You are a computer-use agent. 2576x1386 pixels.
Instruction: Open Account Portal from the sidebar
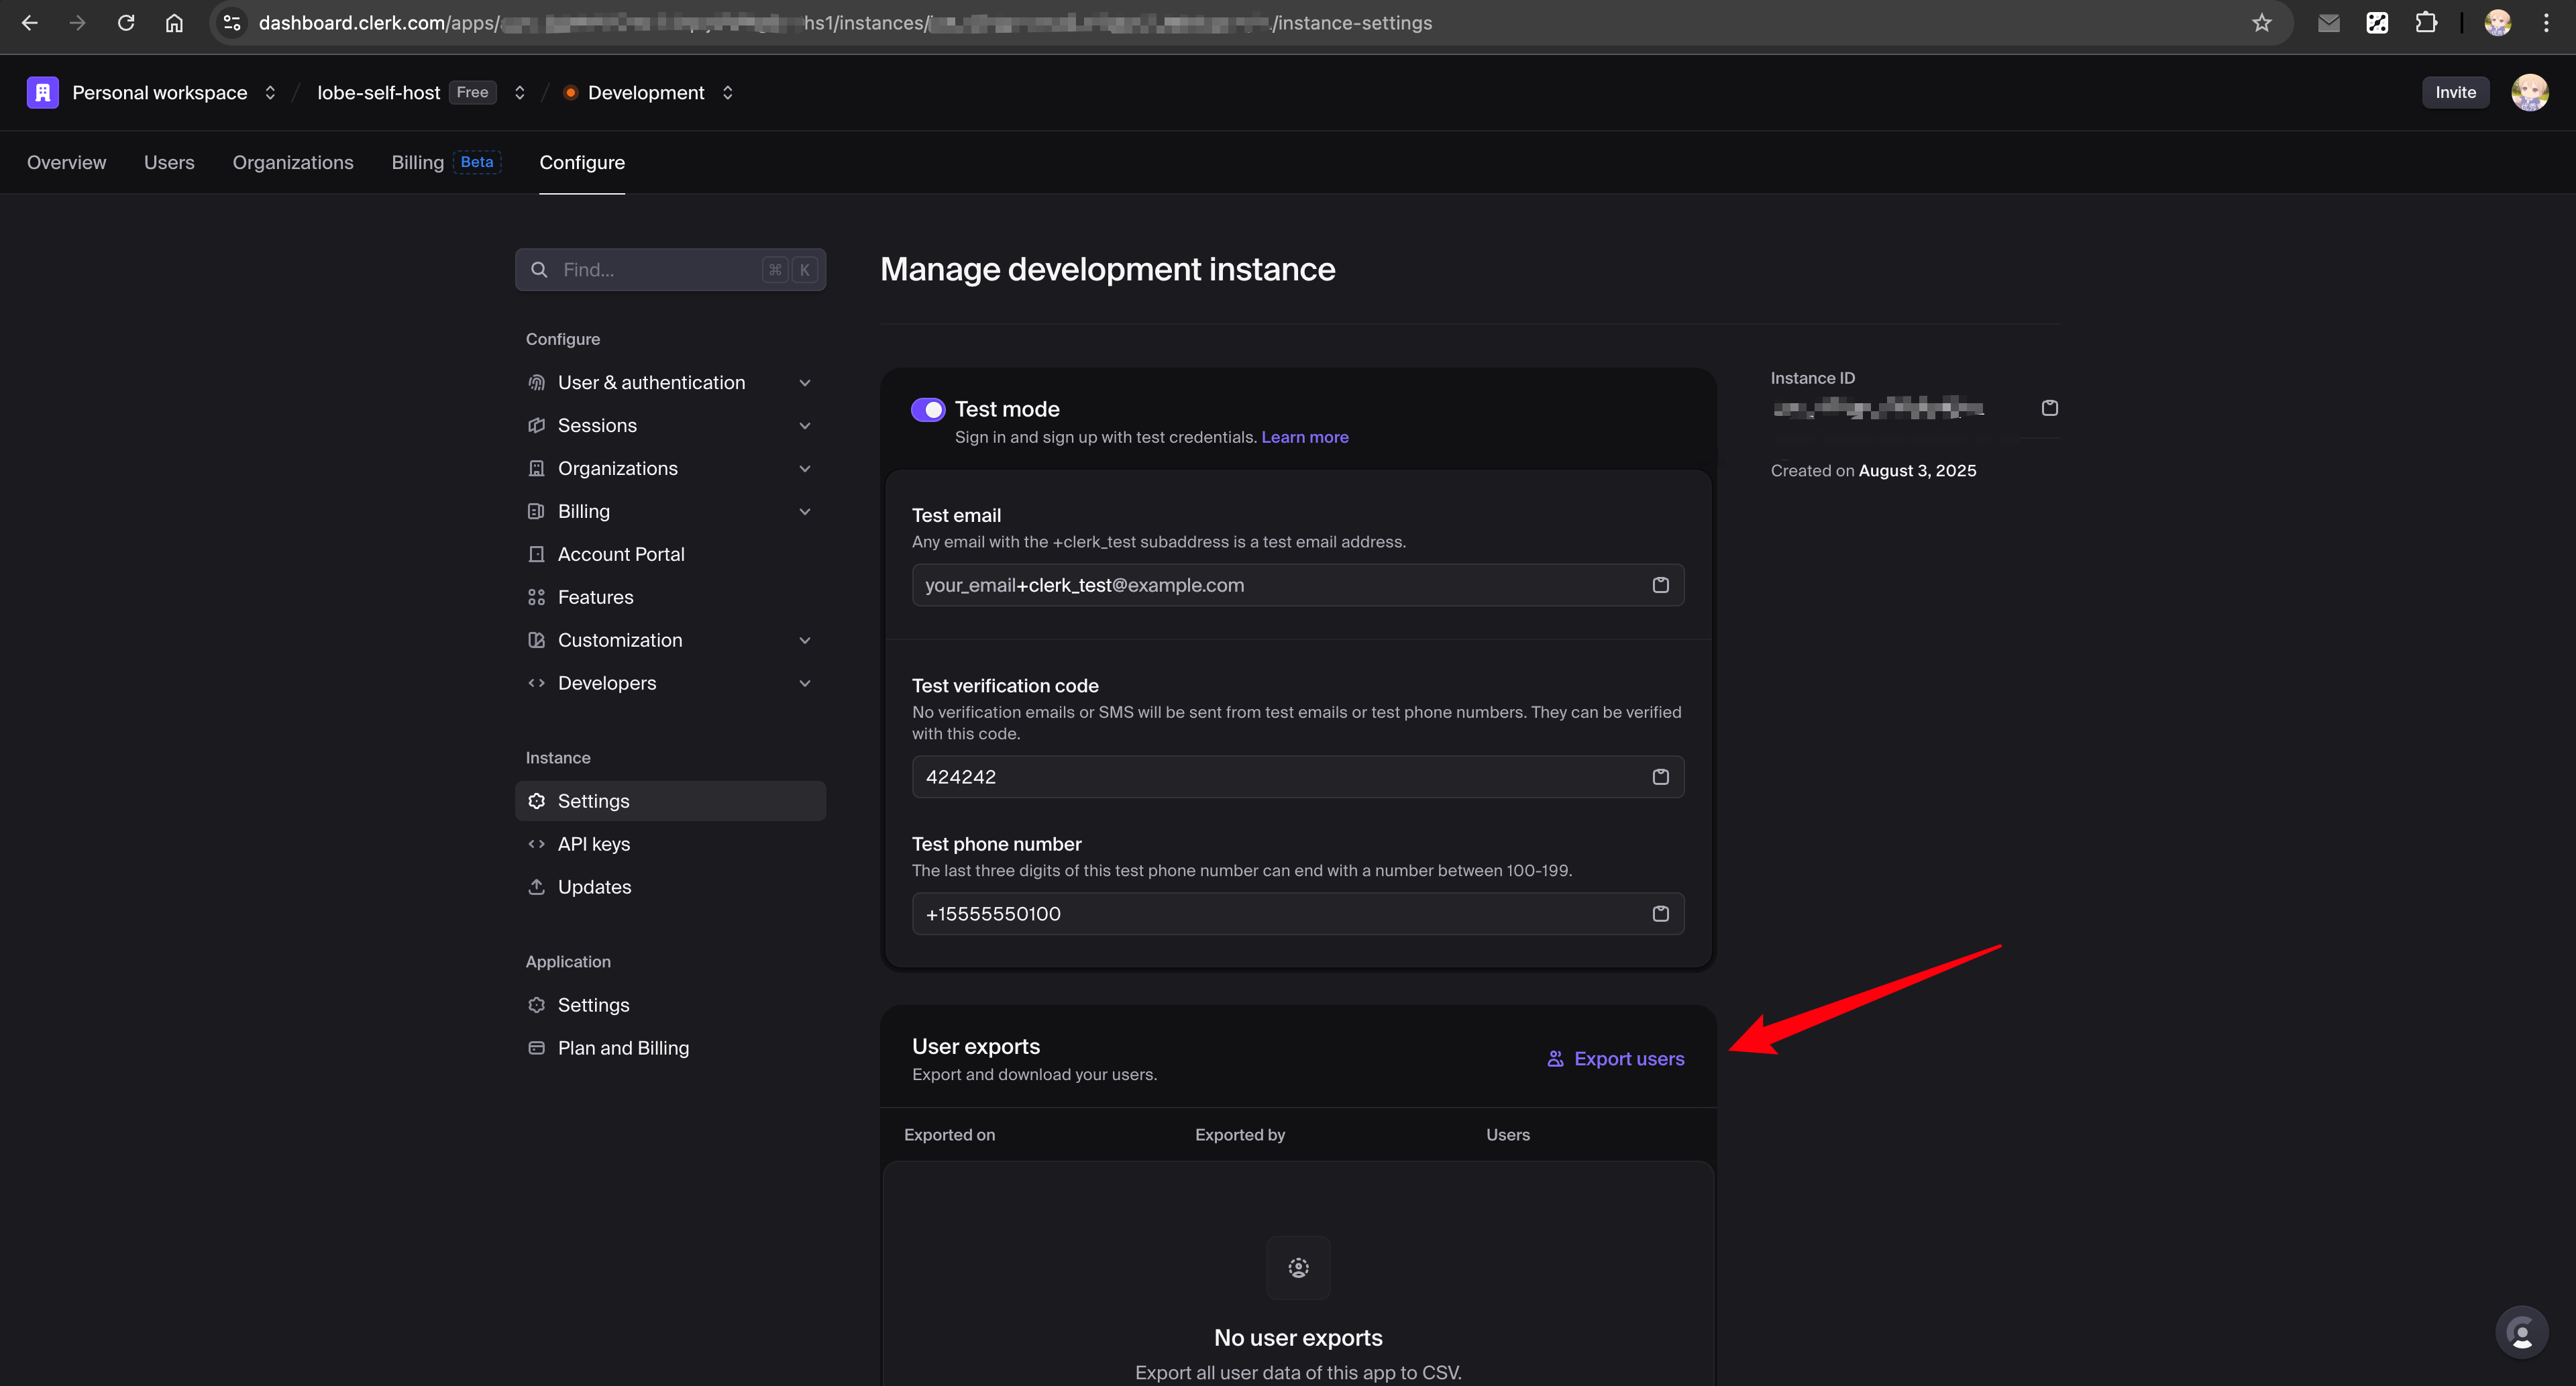(621, 553)
